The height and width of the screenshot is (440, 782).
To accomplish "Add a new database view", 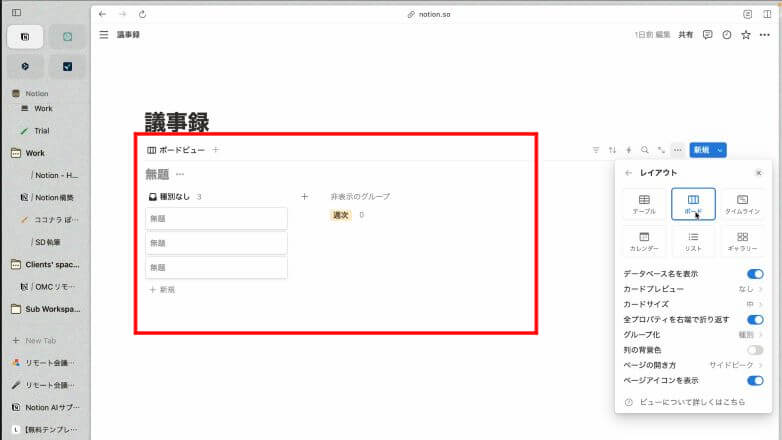I will click(215, 150).
